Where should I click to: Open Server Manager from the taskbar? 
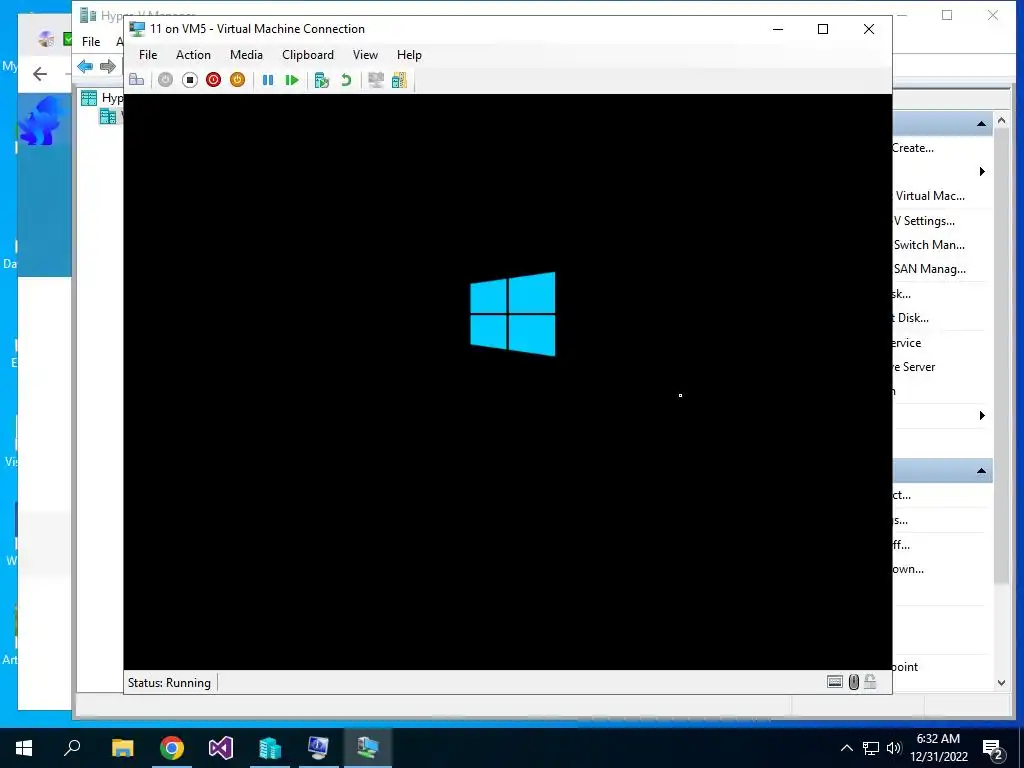270,748
